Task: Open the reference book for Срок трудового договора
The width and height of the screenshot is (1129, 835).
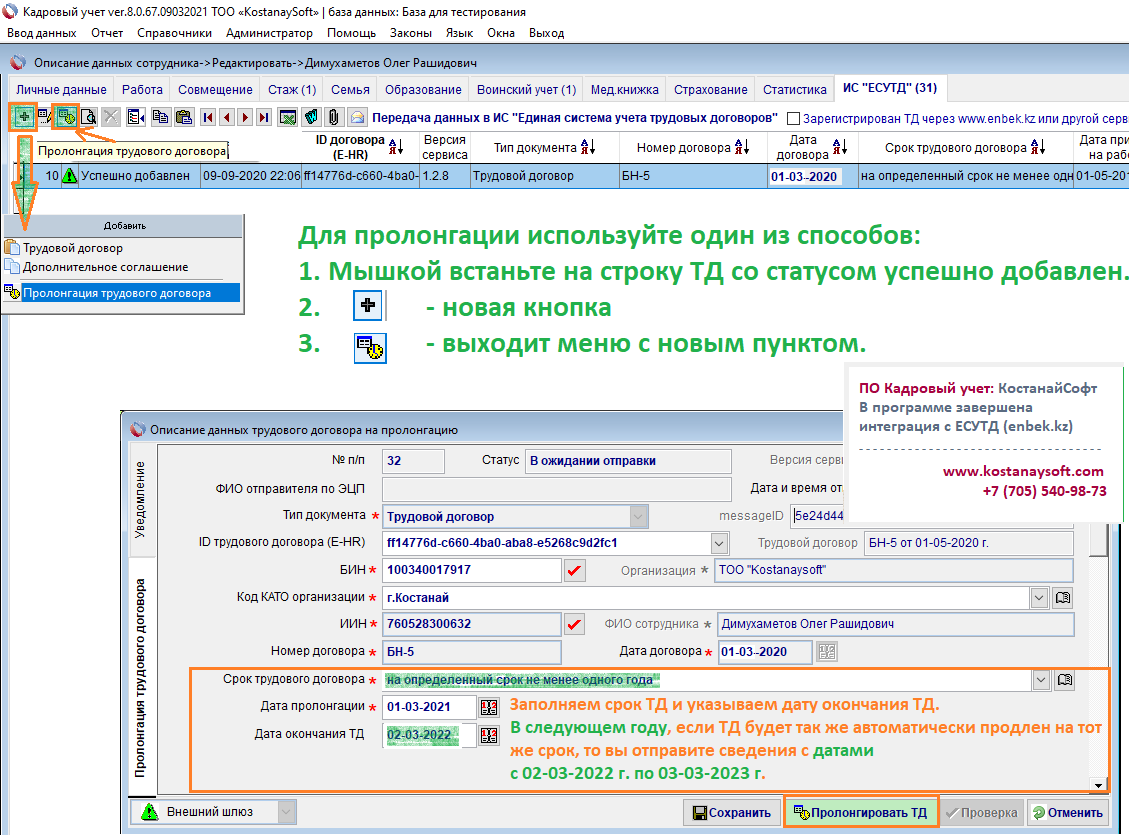Action: point(1065,680)
